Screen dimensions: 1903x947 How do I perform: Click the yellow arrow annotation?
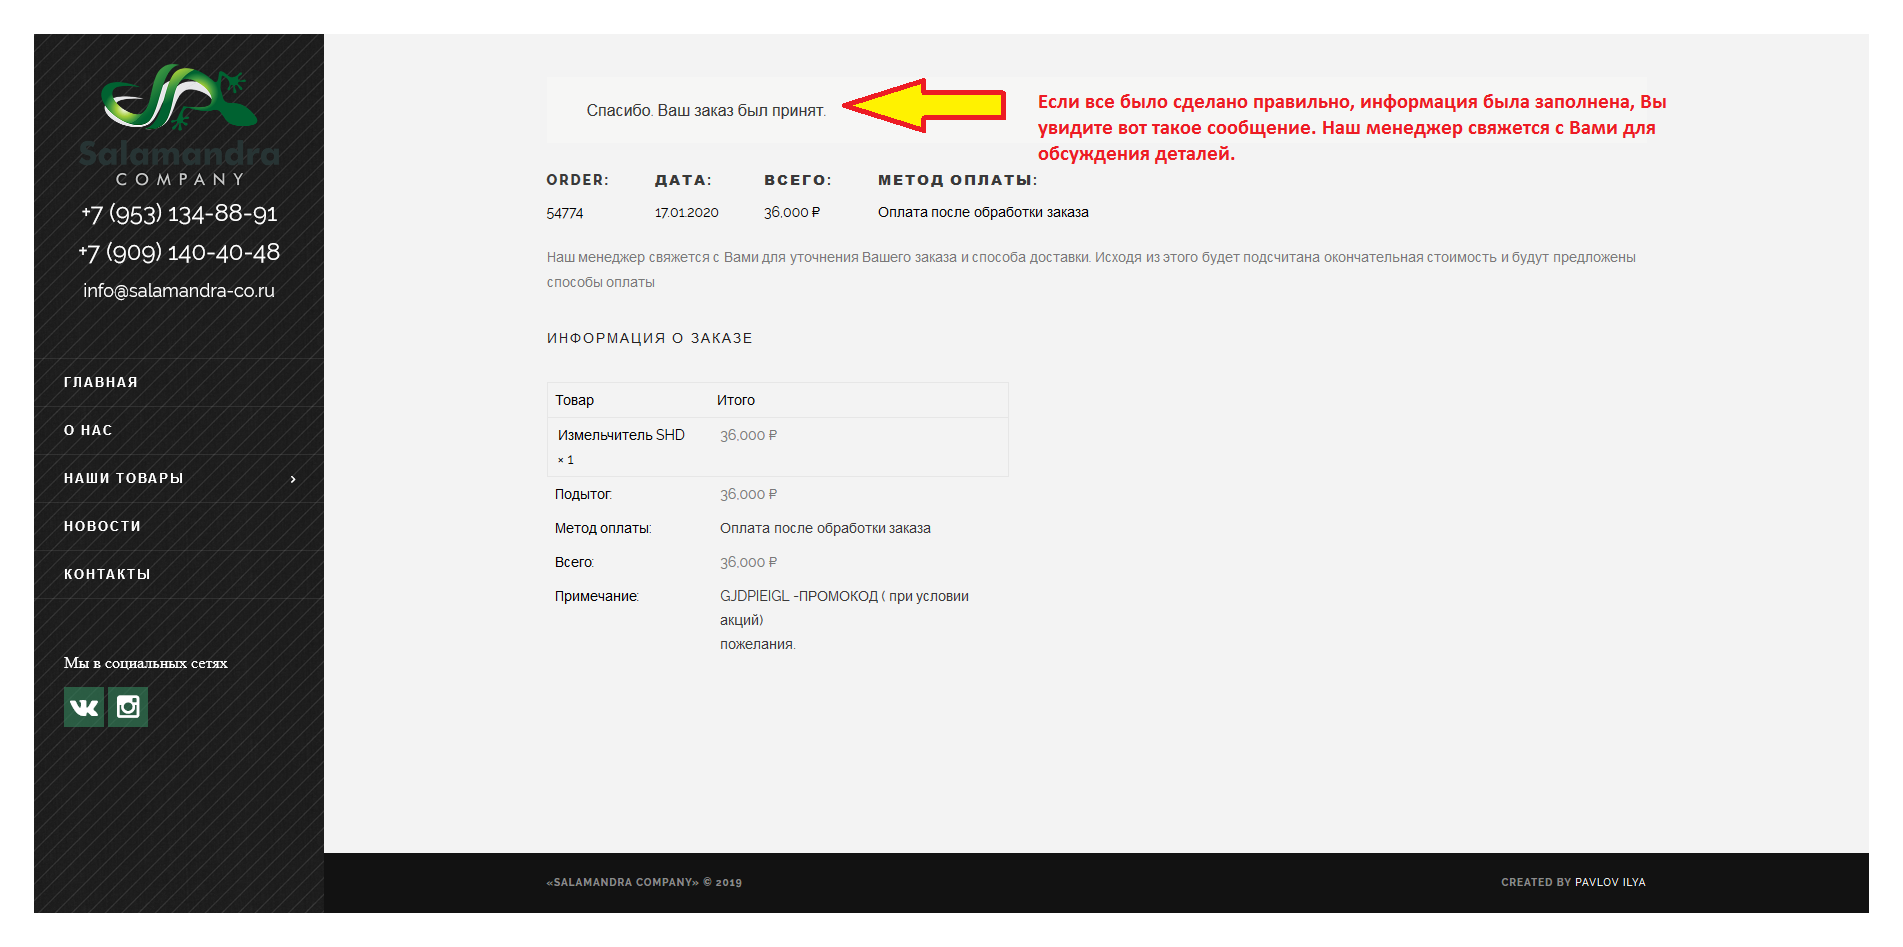point(924,105)
